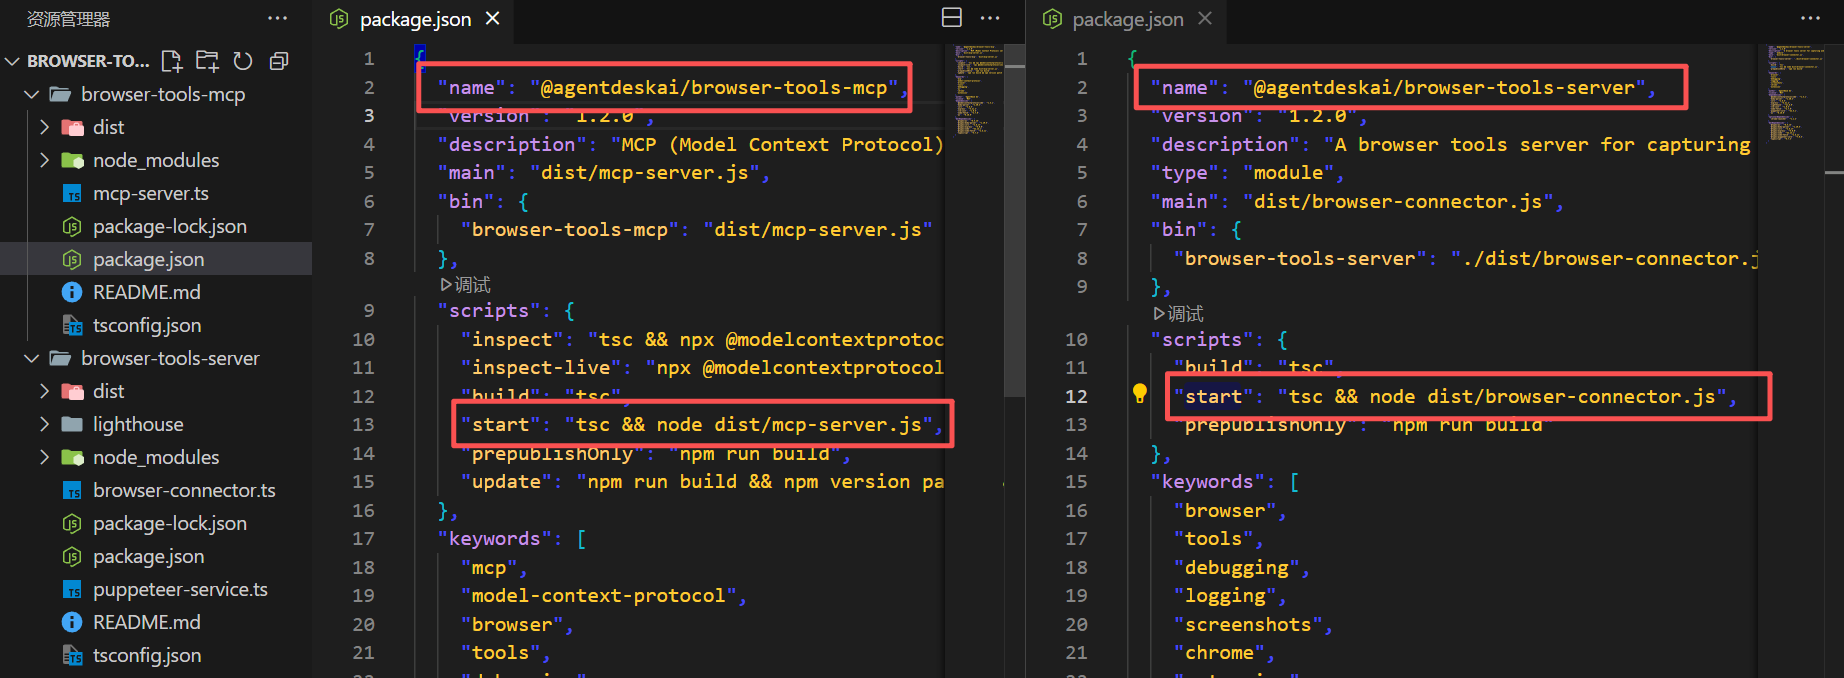Click the lighthouse folder icon
1844x678 pixels.
(x=72, y=424)
